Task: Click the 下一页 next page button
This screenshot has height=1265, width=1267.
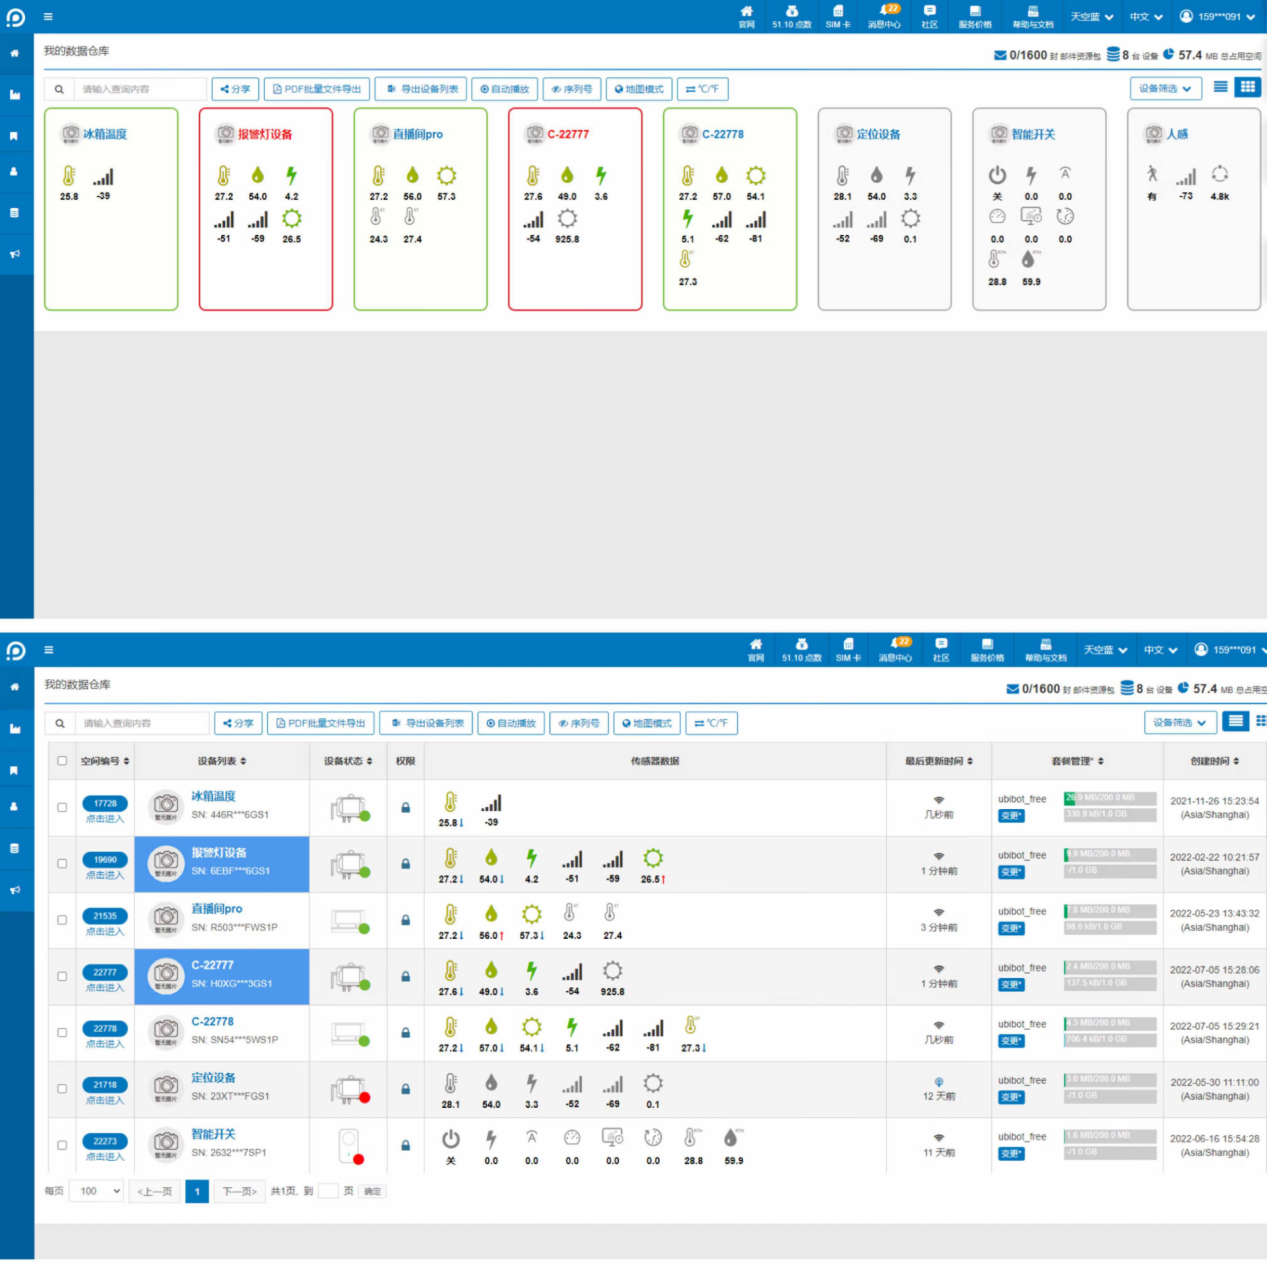Action: [239, 1191]
